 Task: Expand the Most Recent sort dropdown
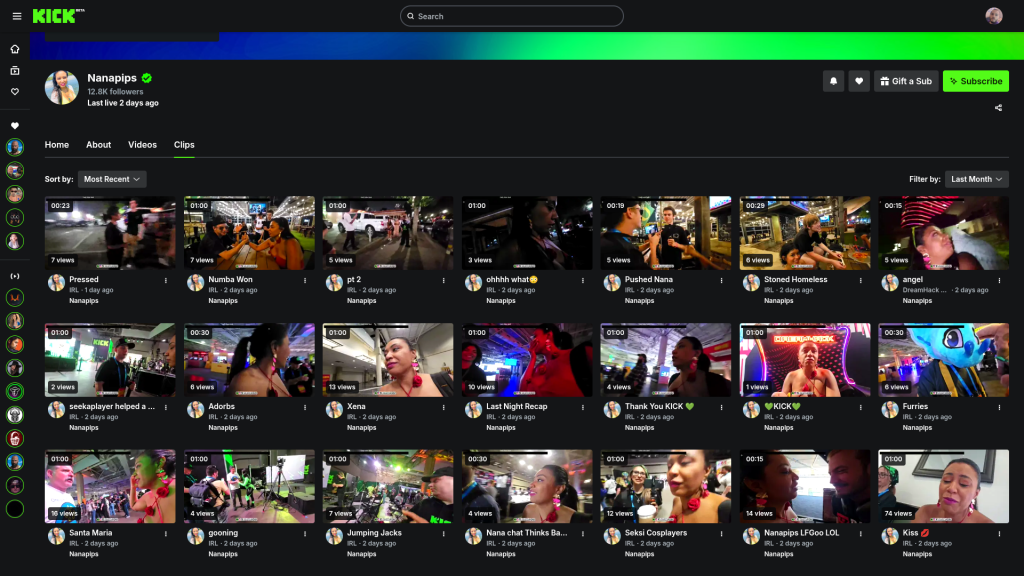112,179
